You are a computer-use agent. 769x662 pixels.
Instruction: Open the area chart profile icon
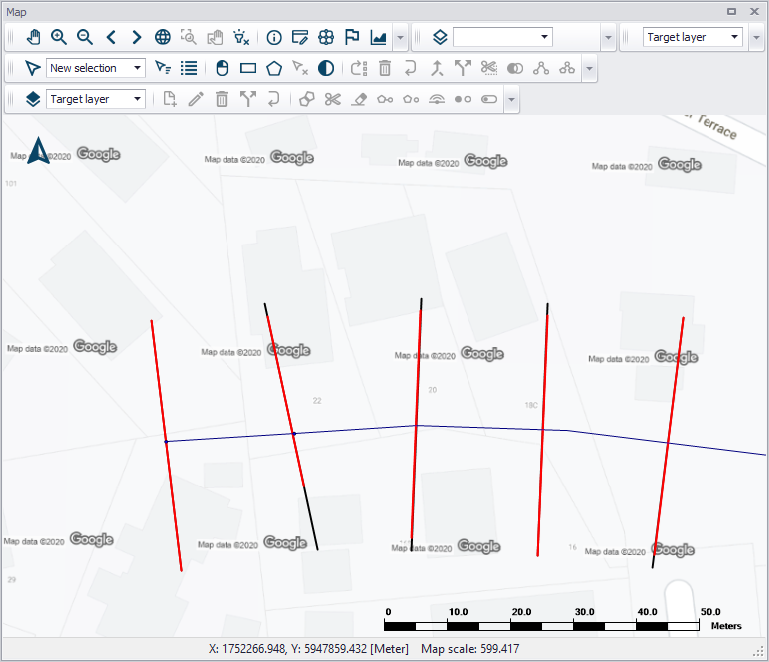(x=378, y=37)
